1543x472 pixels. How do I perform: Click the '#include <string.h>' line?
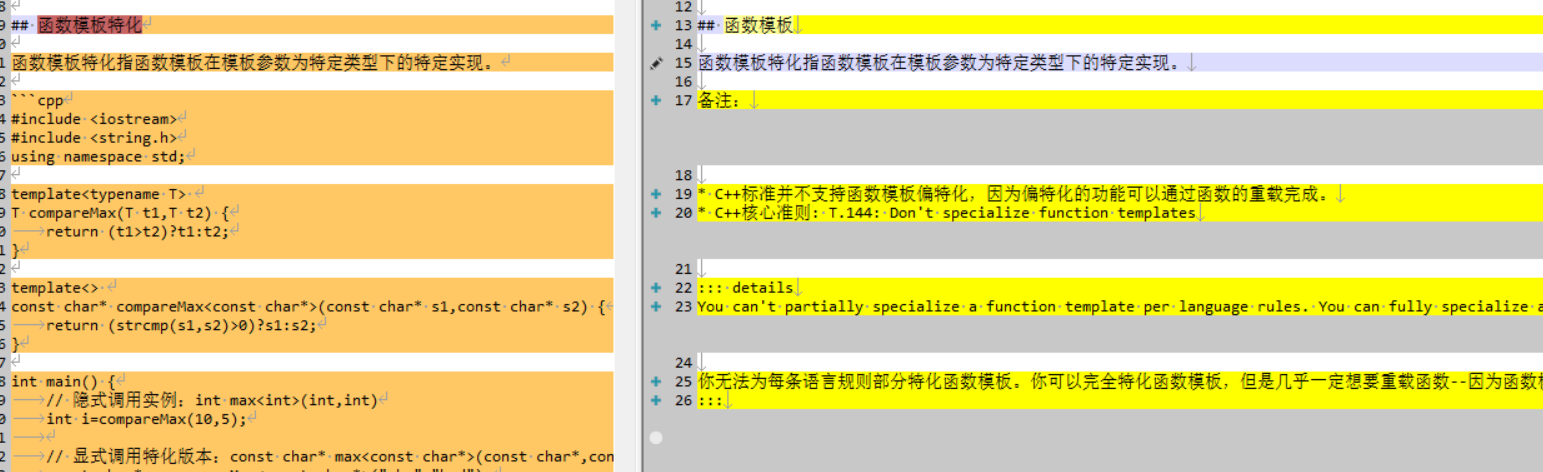point(94,138)
